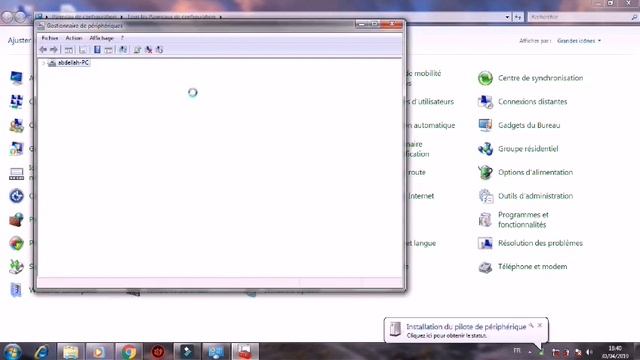The image size is (640, 360).
Task: Click the last toolbar icon with down arrow
Action: 159,50
